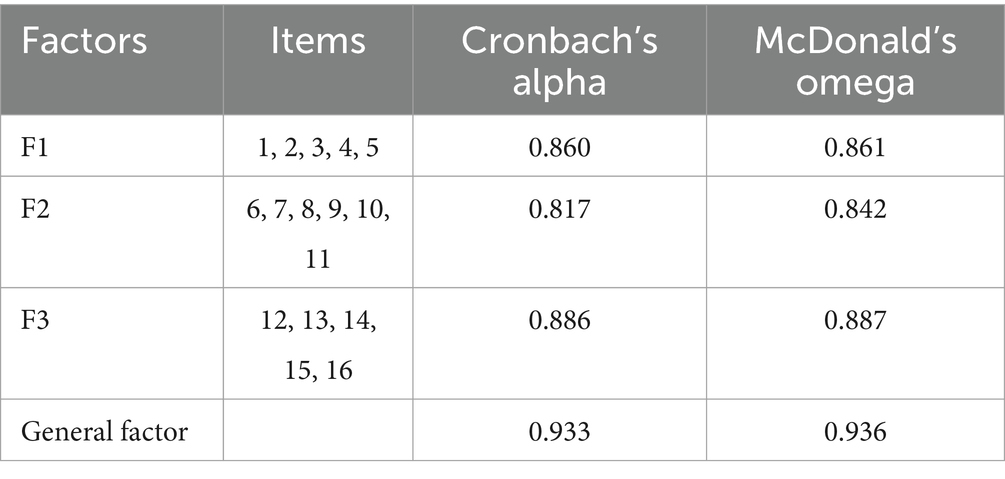Select the General factor omega value 0.936

[856, 431]
